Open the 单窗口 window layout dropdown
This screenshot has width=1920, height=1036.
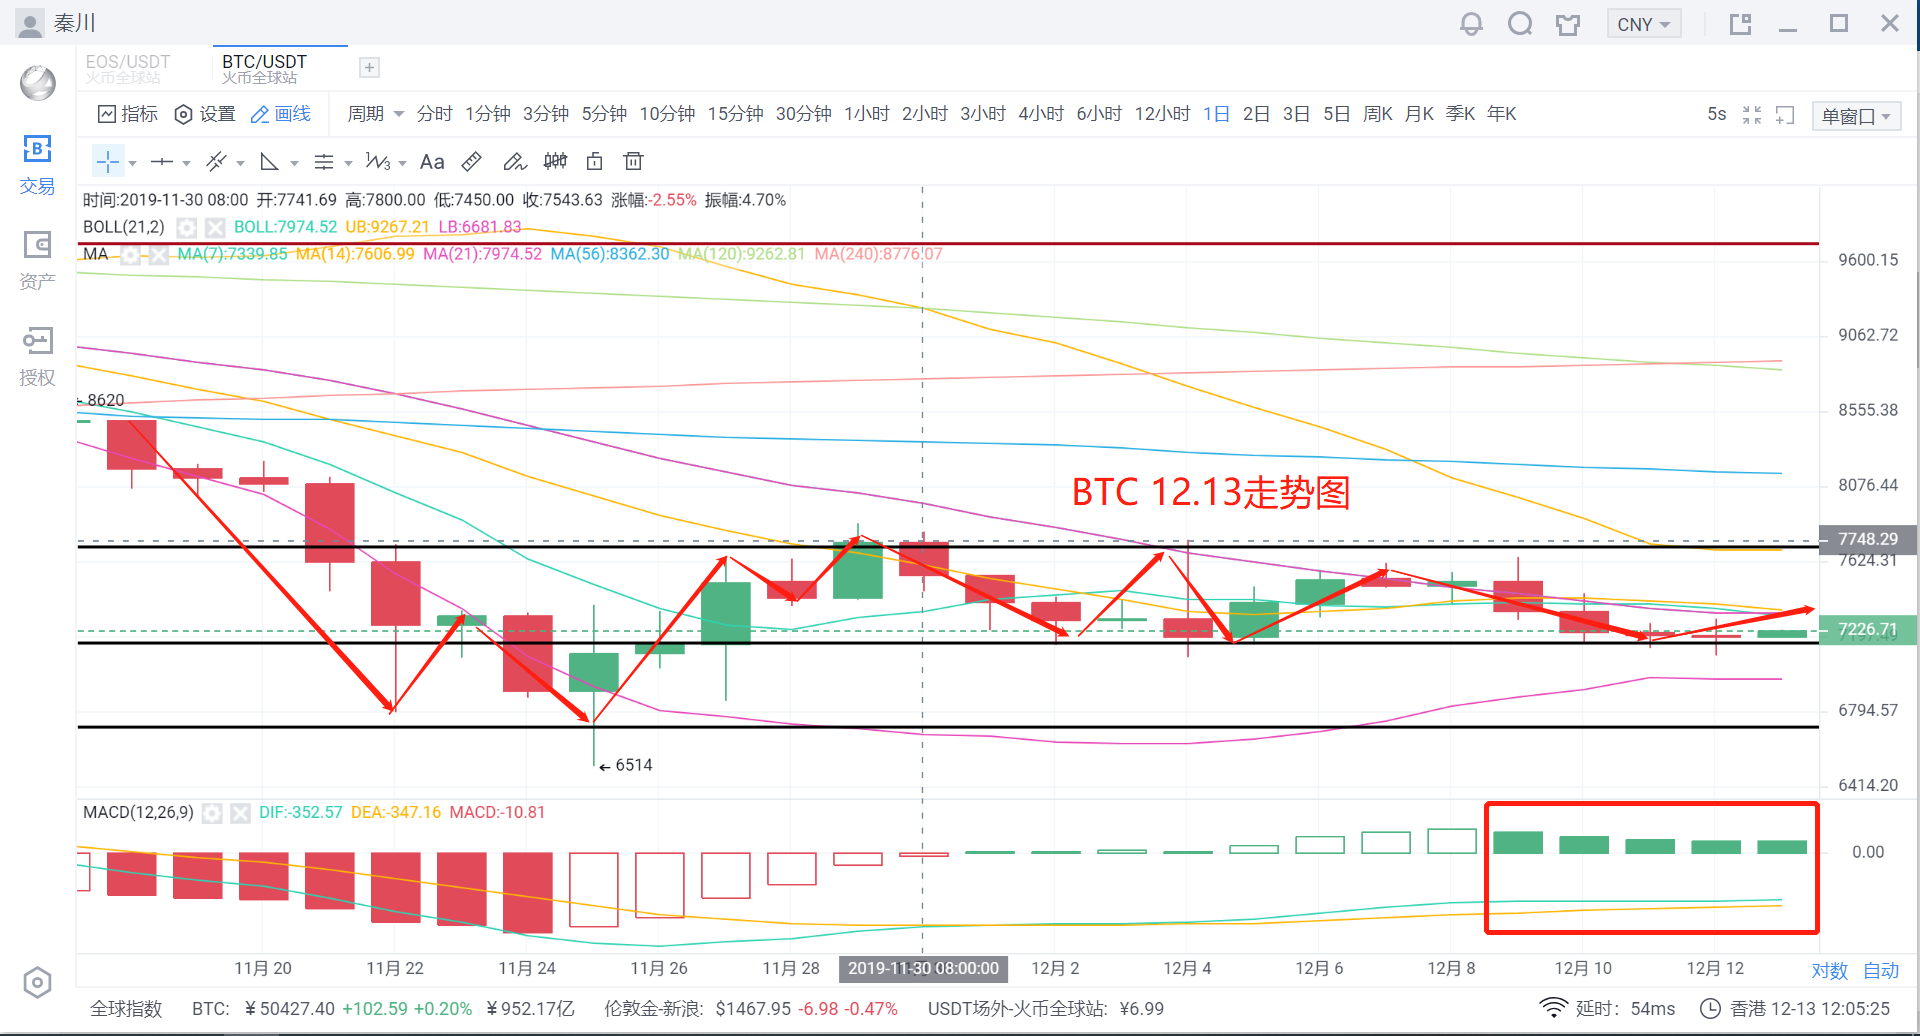coord(1856,115)
